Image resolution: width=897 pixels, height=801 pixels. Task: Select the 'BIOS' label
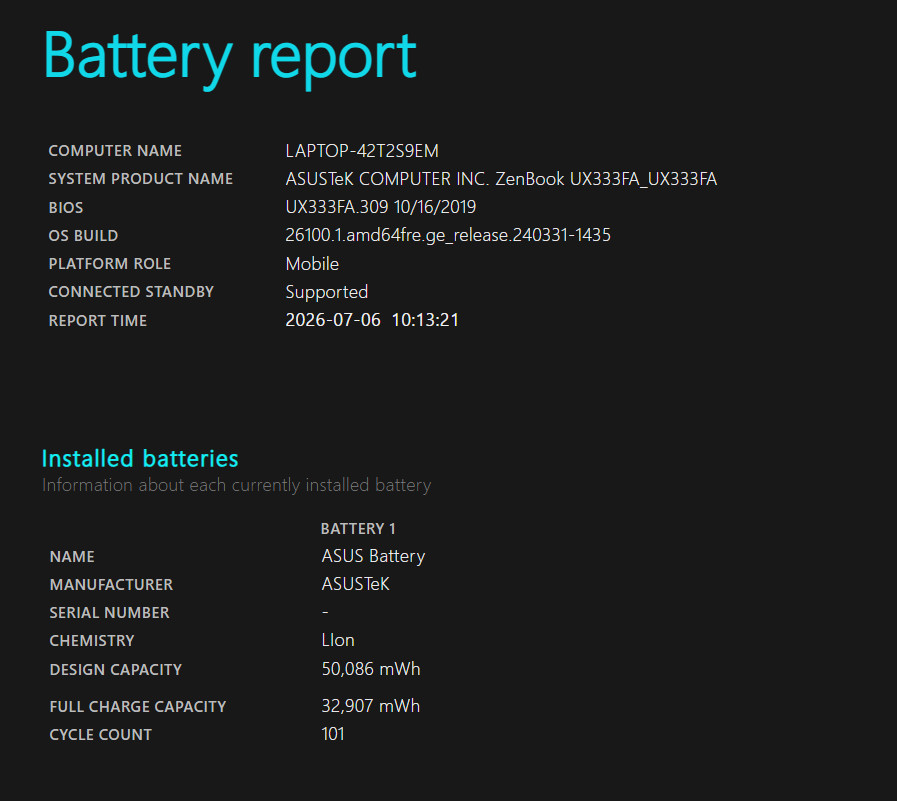pyautogui.click(x=66, y=208)
